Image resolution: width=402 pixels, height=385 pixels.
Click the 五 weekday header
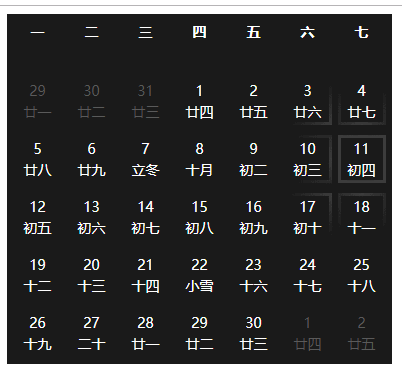pyautogui.click(x=253, y=33)
